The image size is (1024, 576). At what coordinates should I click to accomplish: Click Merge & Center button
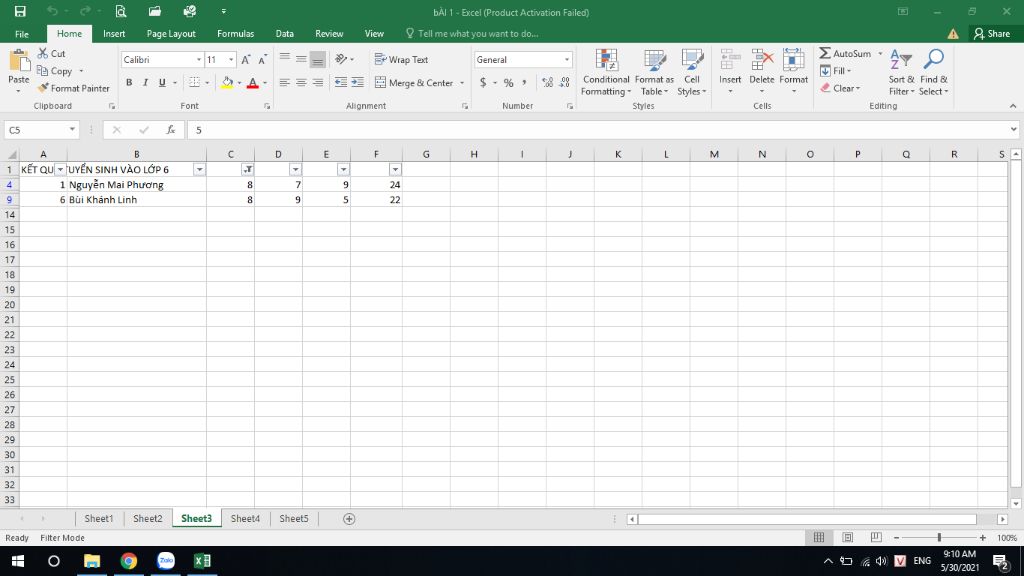point(414,83)
